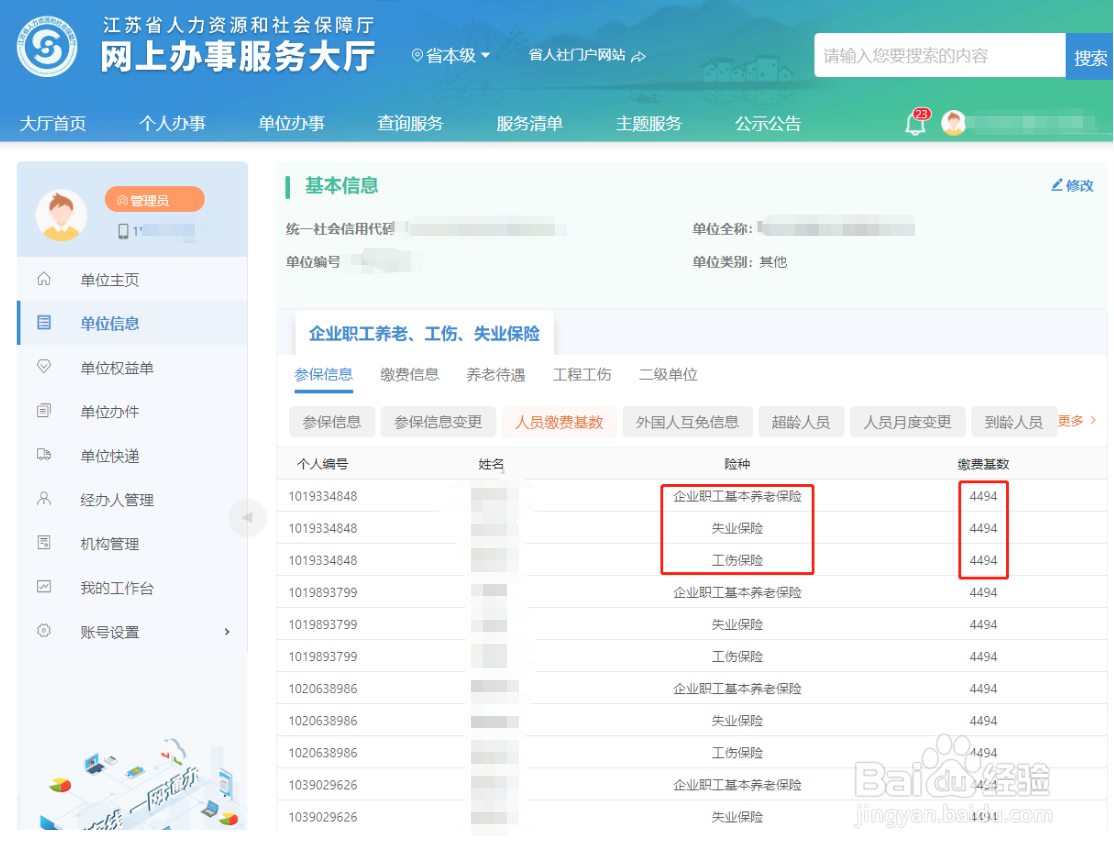Click the 参保信息变更 filter button
This screenshot has width=1114, height=853.
[438, 422]
